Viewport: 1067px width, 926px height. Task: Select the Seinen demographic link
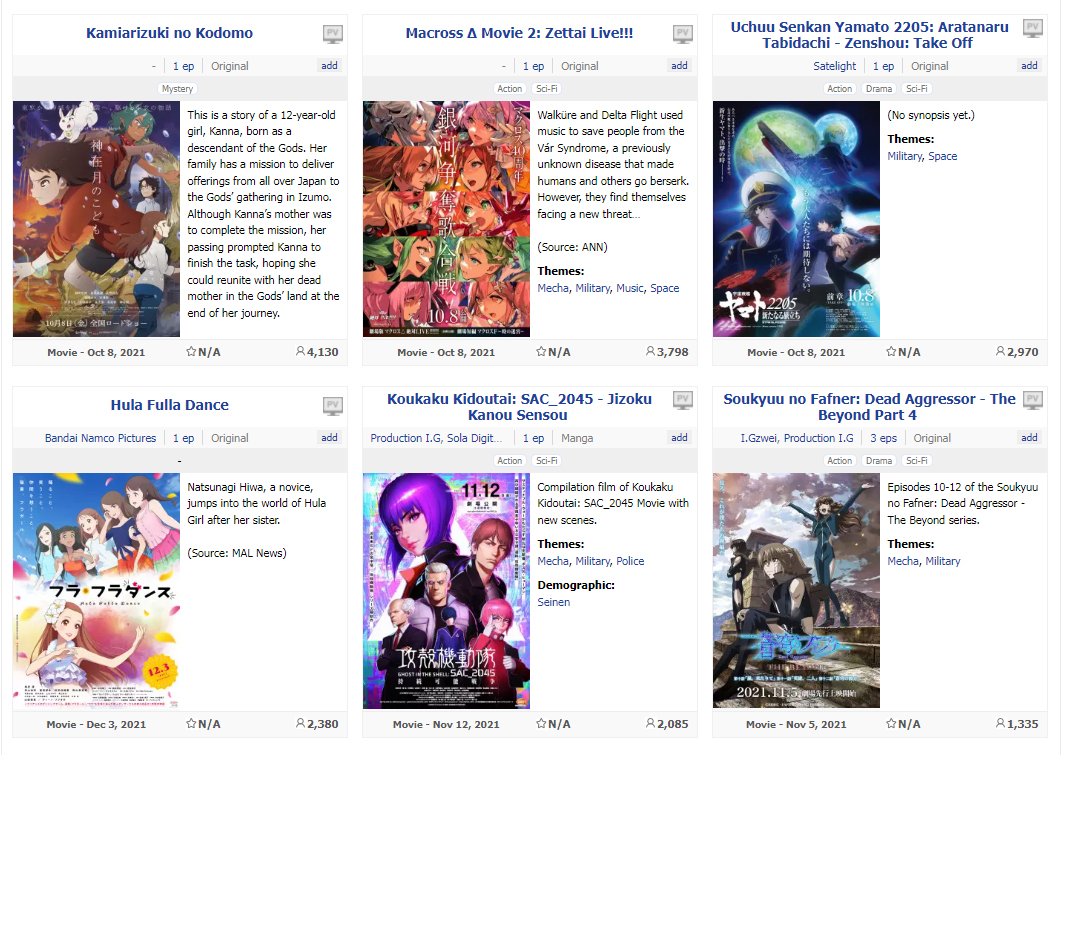coord(554,602)
